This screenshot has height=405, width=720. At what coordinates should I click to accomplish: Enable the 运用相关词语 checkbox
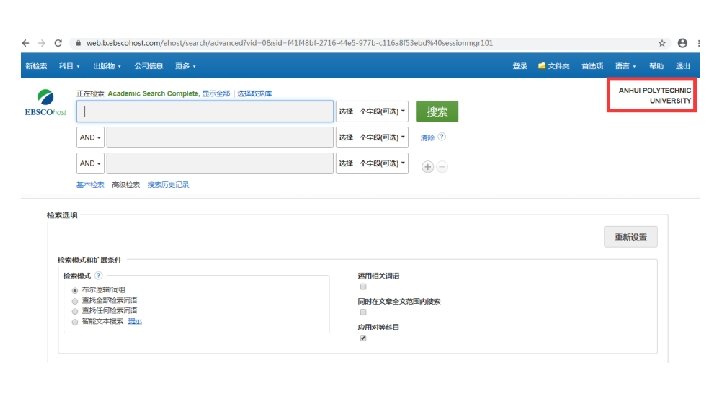tap(363, 287)
